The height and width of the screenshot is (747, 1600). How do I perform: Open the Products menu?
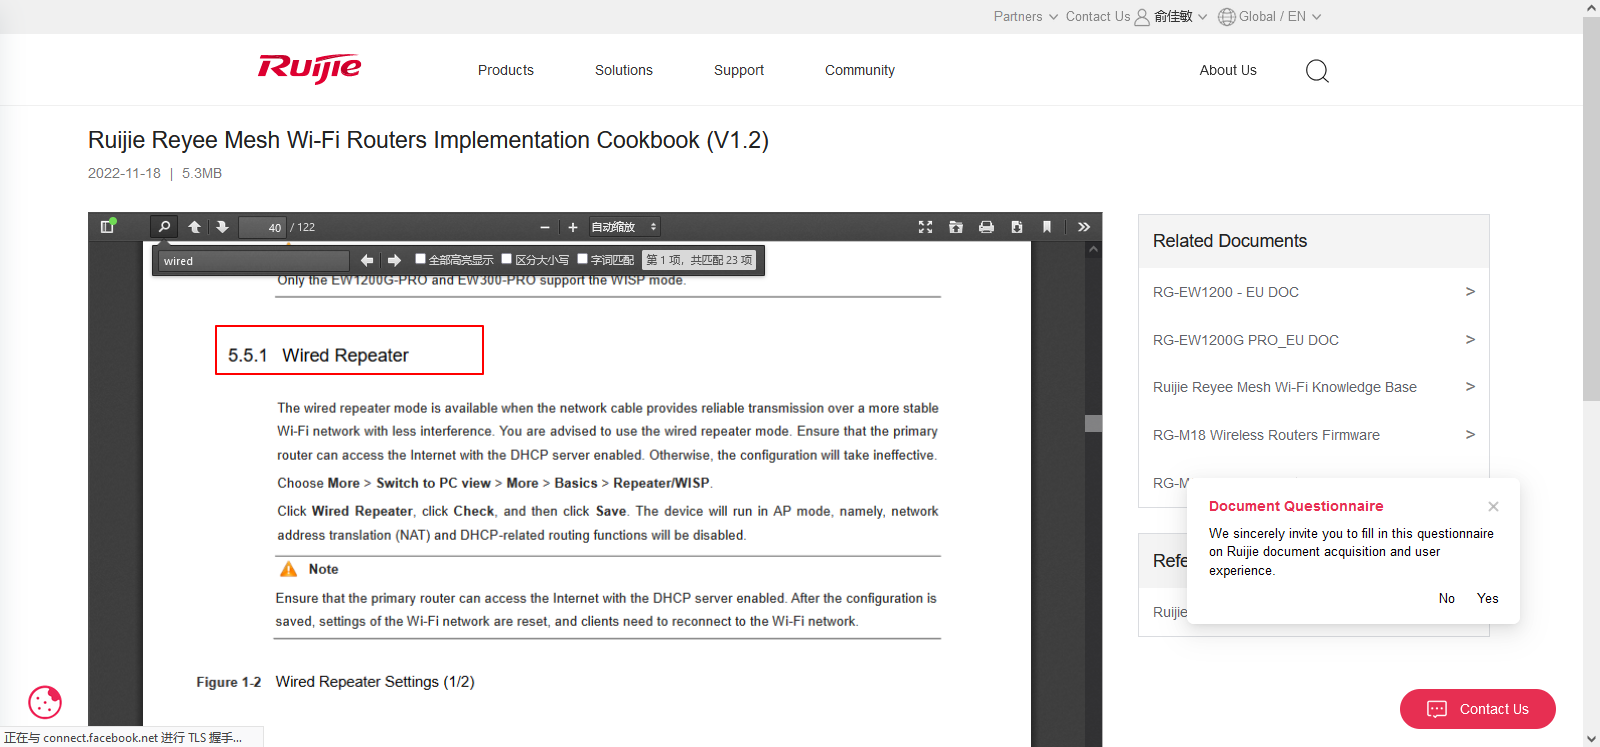(506, 70)
